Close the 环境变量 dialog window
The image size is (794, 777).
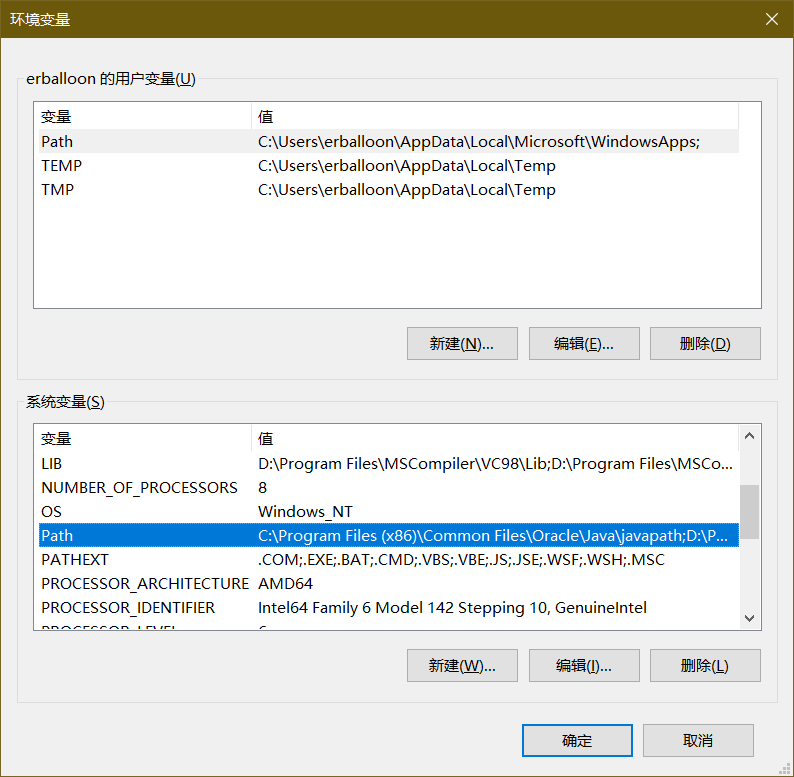(x=771, y=19)
